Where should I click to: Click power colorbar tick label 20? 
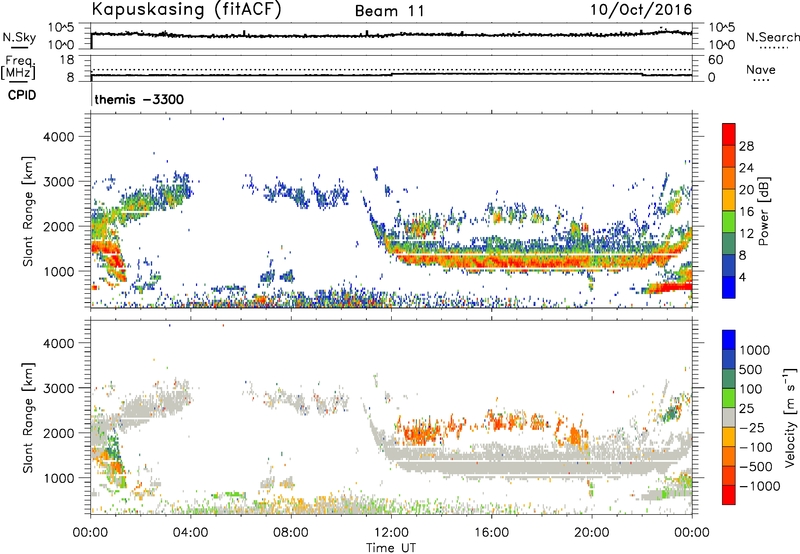coord(746,190)
